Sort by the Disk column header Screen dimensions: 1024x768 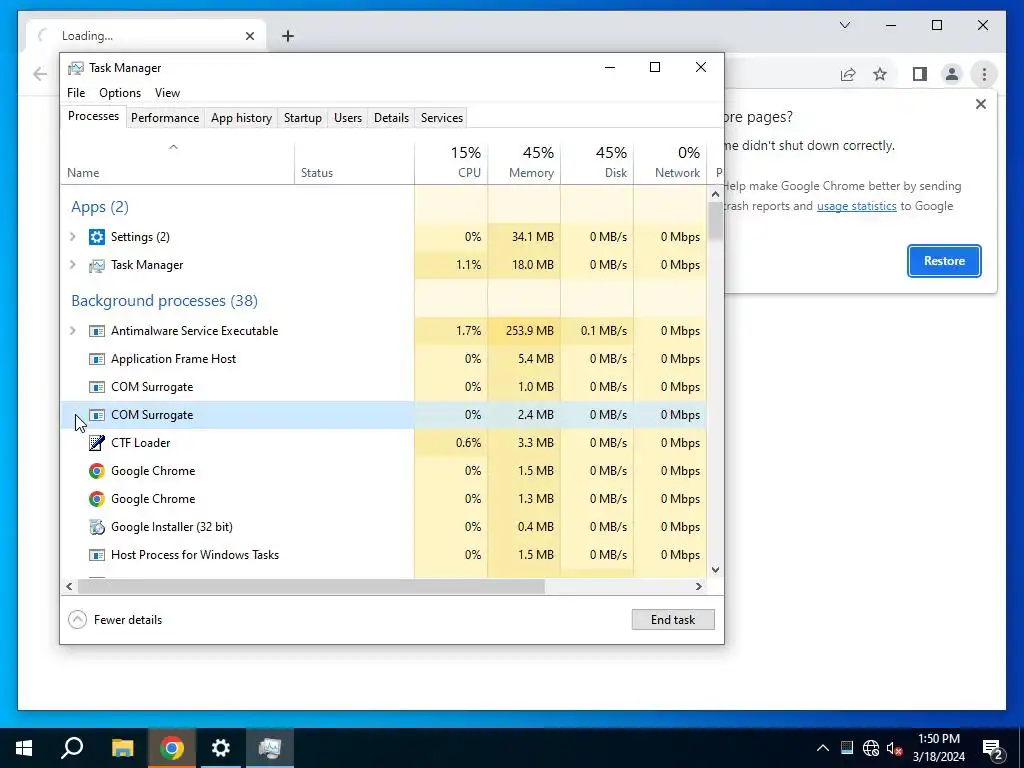tap(597, 163)
